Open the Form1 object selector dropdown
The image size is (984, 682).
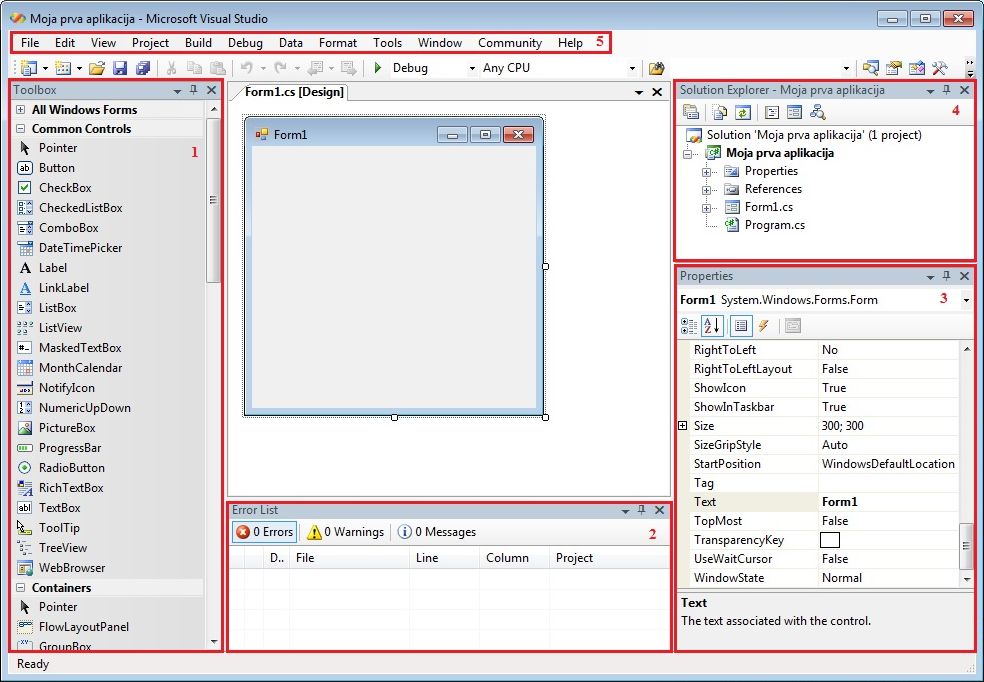966,300
